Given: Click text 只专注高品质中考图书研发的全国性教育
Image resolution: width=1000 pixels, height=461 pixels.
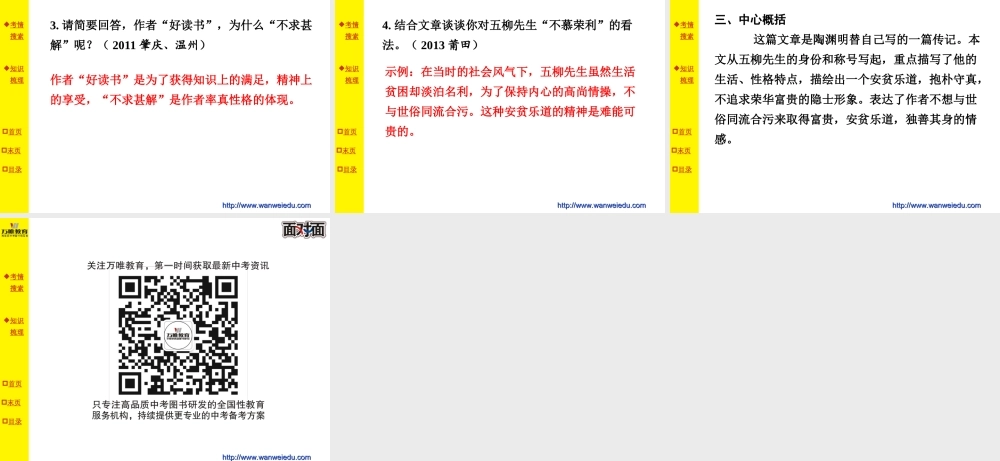Looking at the screenshot, I should 179,405.
